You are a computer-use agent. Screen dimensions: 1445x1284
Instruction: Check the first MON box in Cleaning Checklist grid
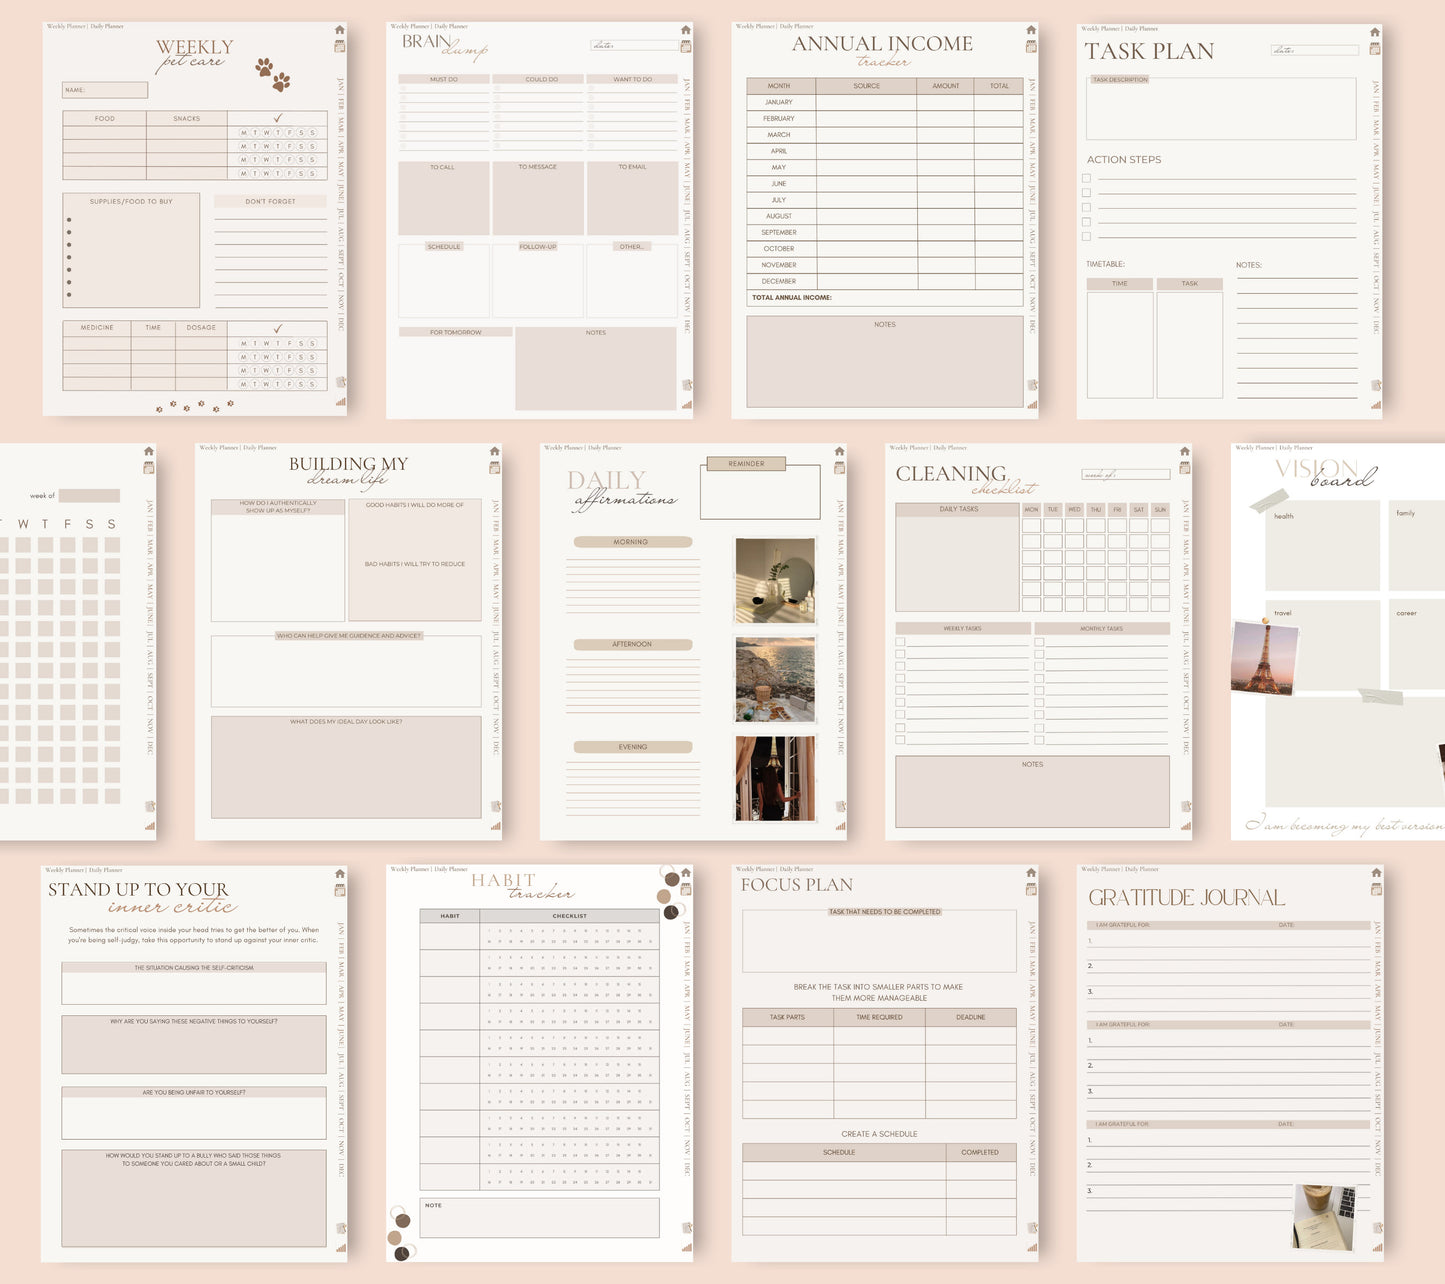[1031, 525]
